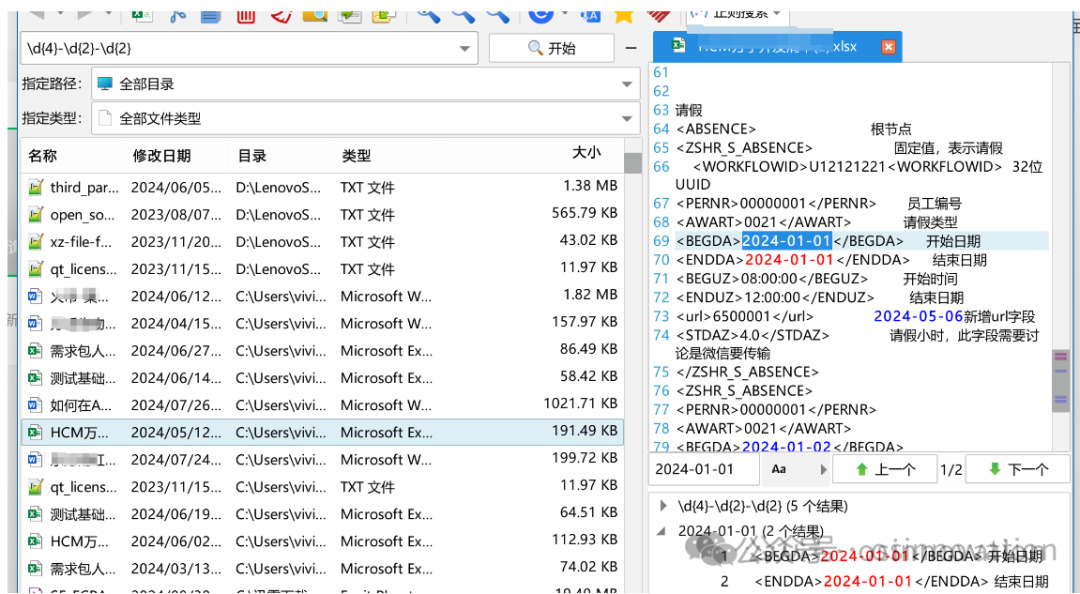This screenshot has width=1080, height=594.
Task: Click the Excel icon on the preview xlsx tab
Action: [x=679, y=46]
